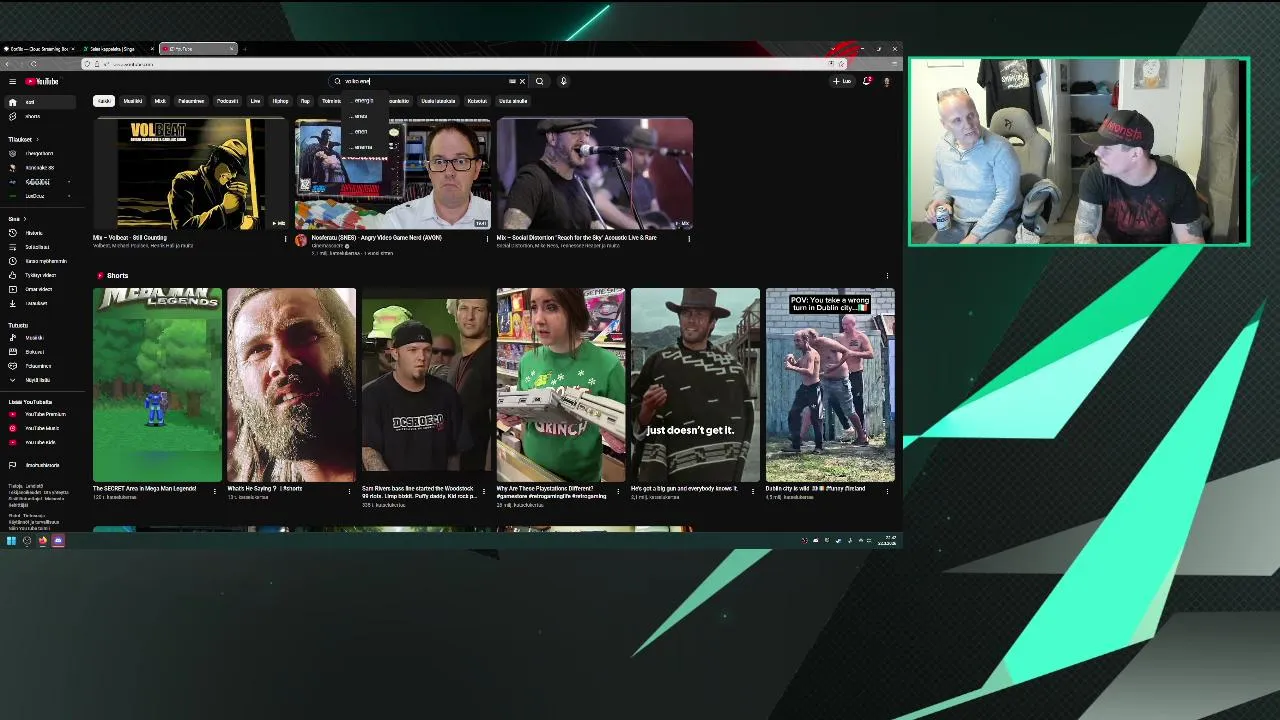This screenshot has width=1280, height=720.
Task: Select the Pelaaminen filter chip
Action: tap(191, 101)
